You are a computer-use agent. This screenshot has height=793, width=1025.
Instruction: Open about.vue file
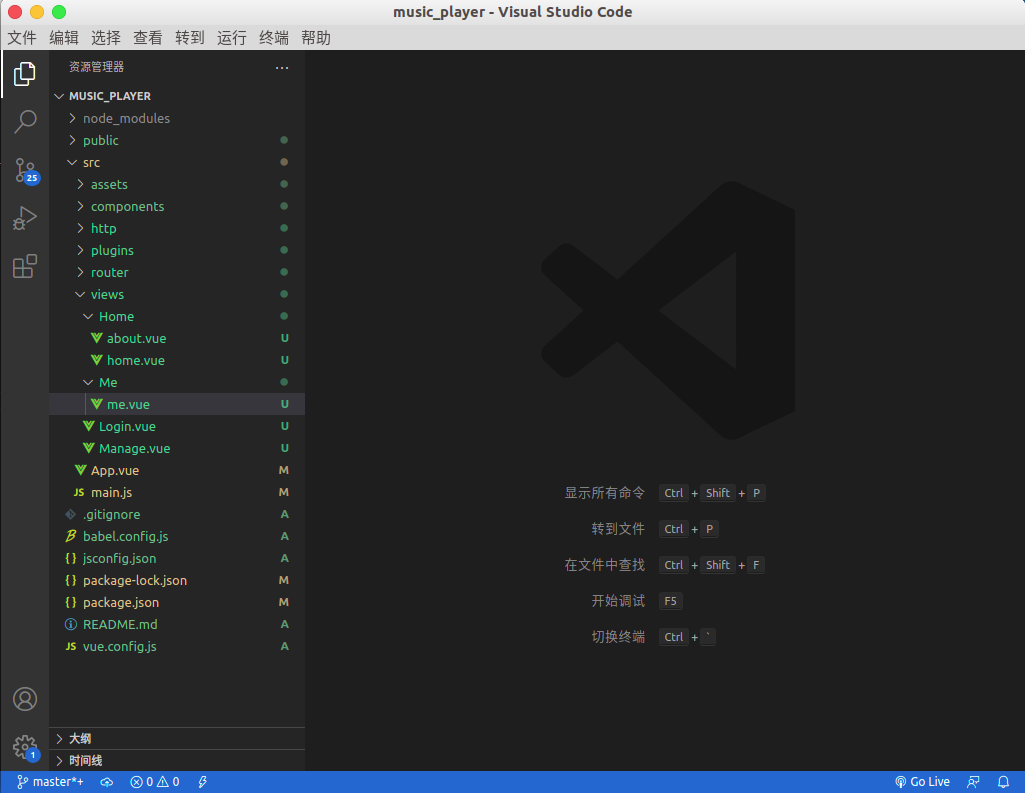tap(177, 338)
